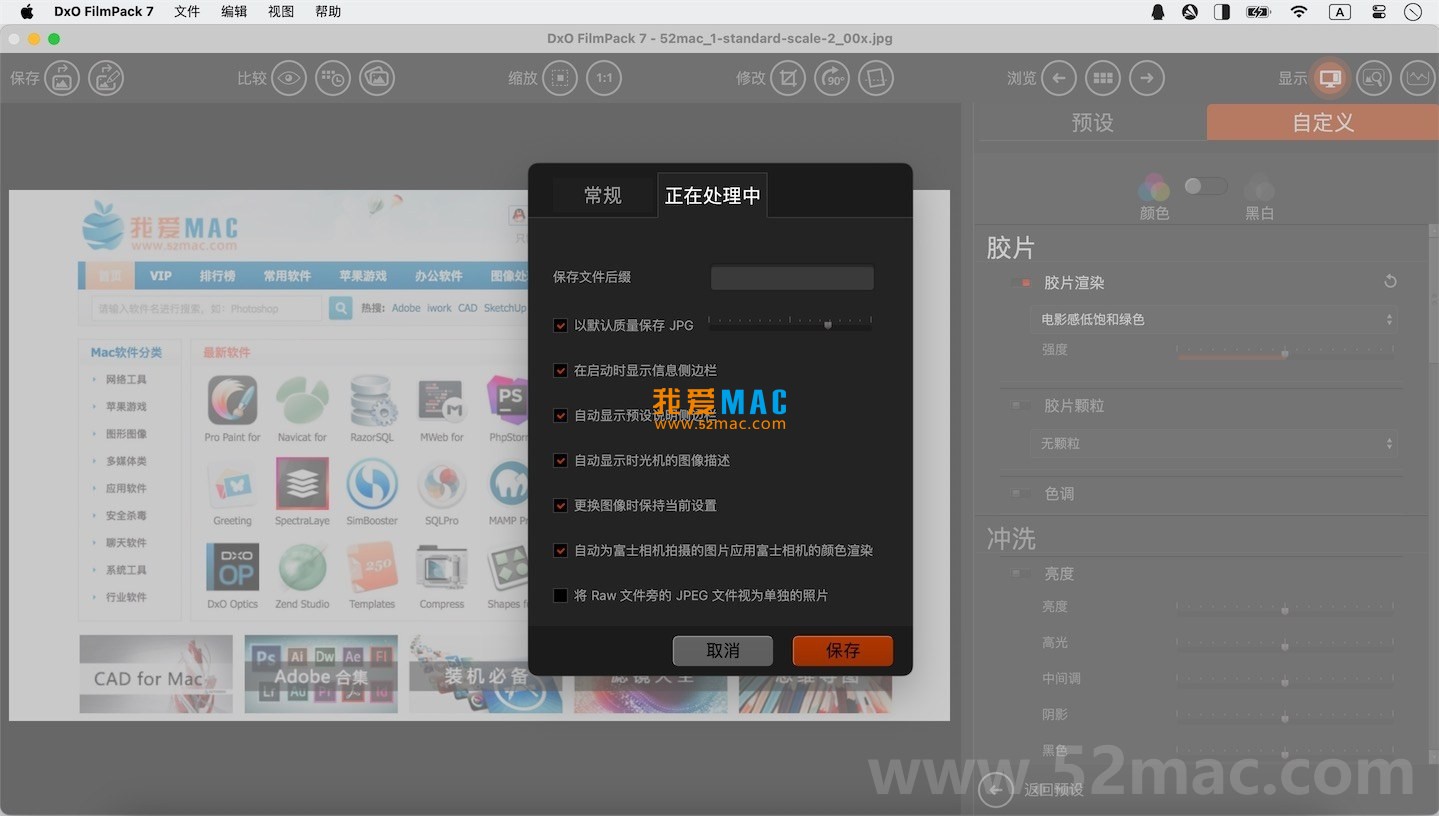Uncheck 更换图像时保持当前设置 checkbox
This screenshot has width=1439, height=816.
tap(560, 505)
